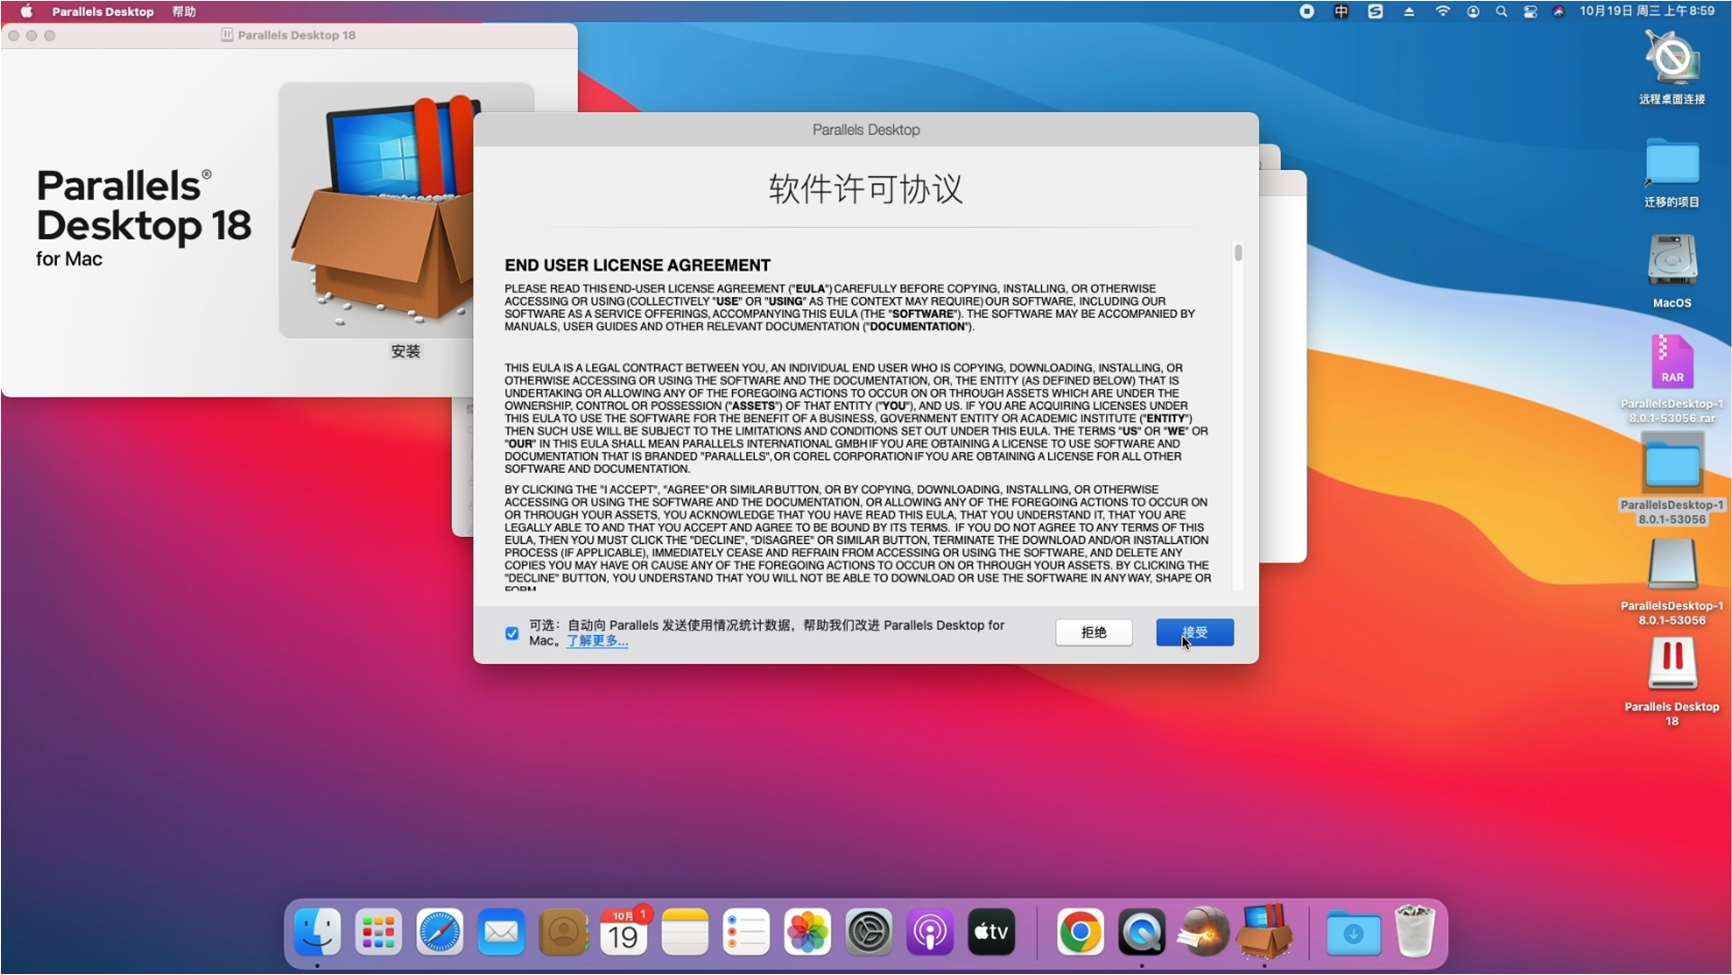Accept the license with the 接受 button
This screenshot has height=975, width=1732.
[1194, 632]
